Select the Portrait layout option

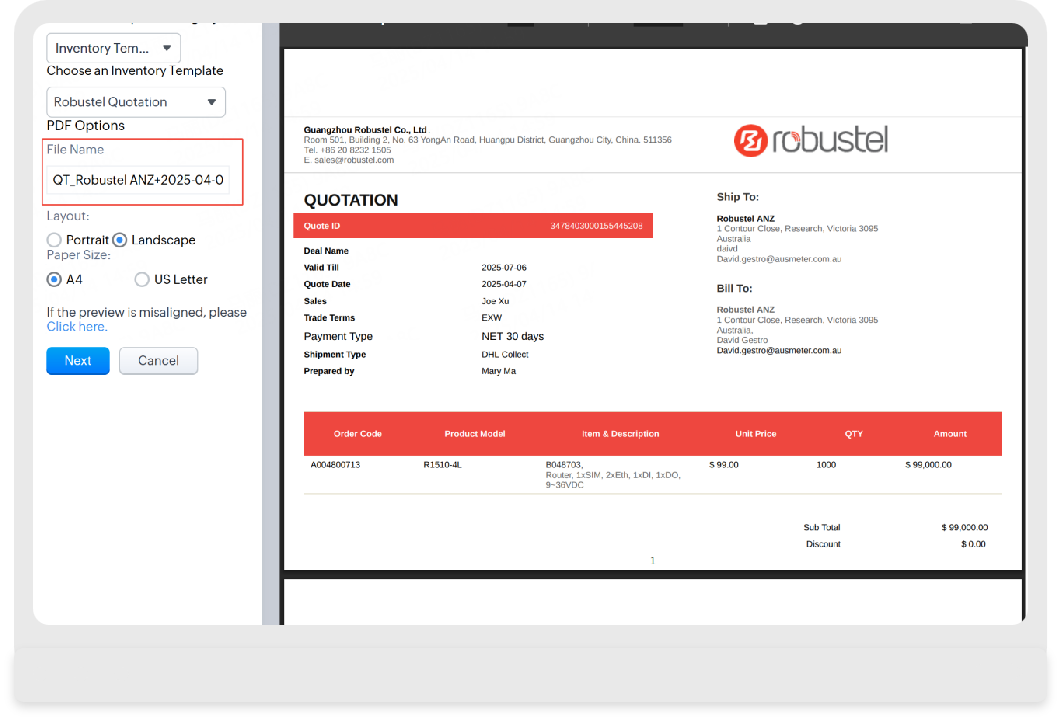point(54,240)
